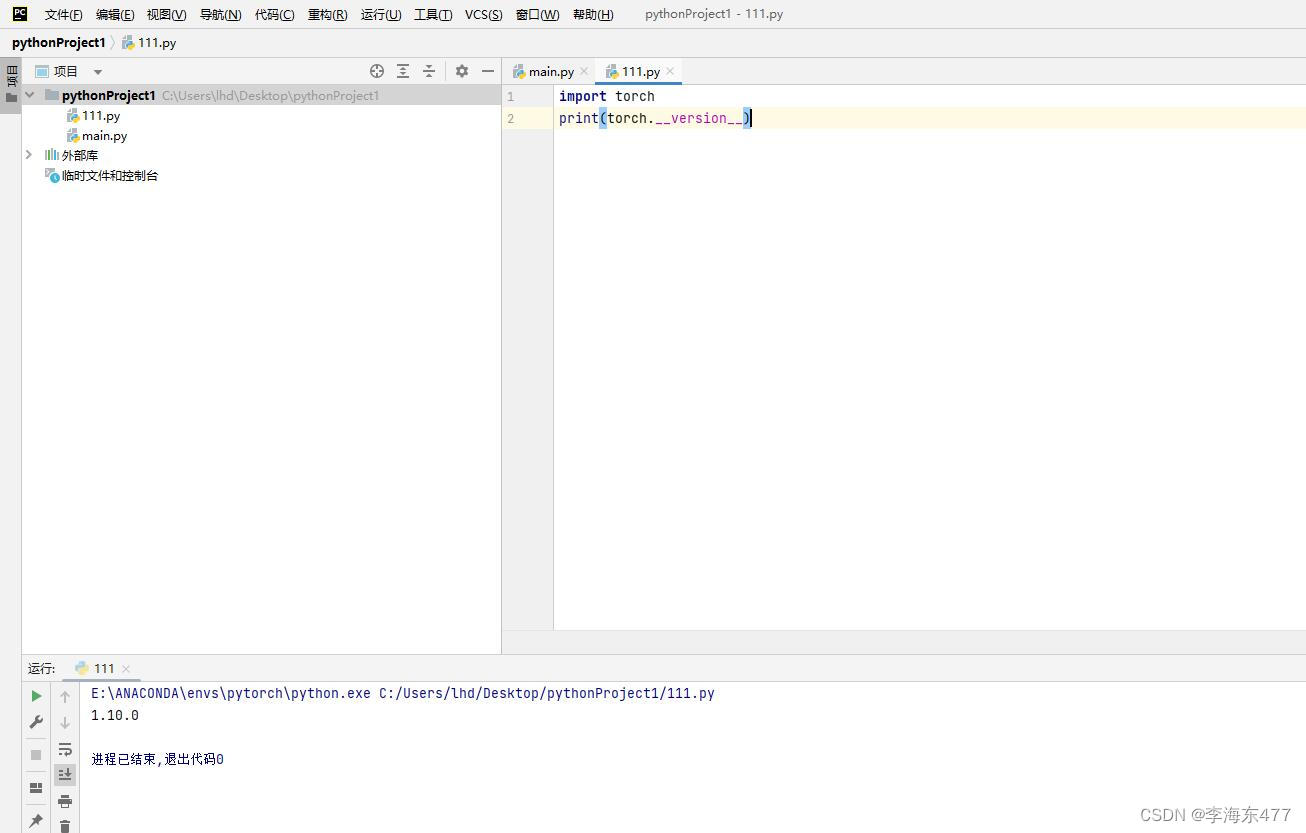Viewport: 1306px width, 833px height.
Task: Click the locate opened file icon
Action: coord(377,71)
